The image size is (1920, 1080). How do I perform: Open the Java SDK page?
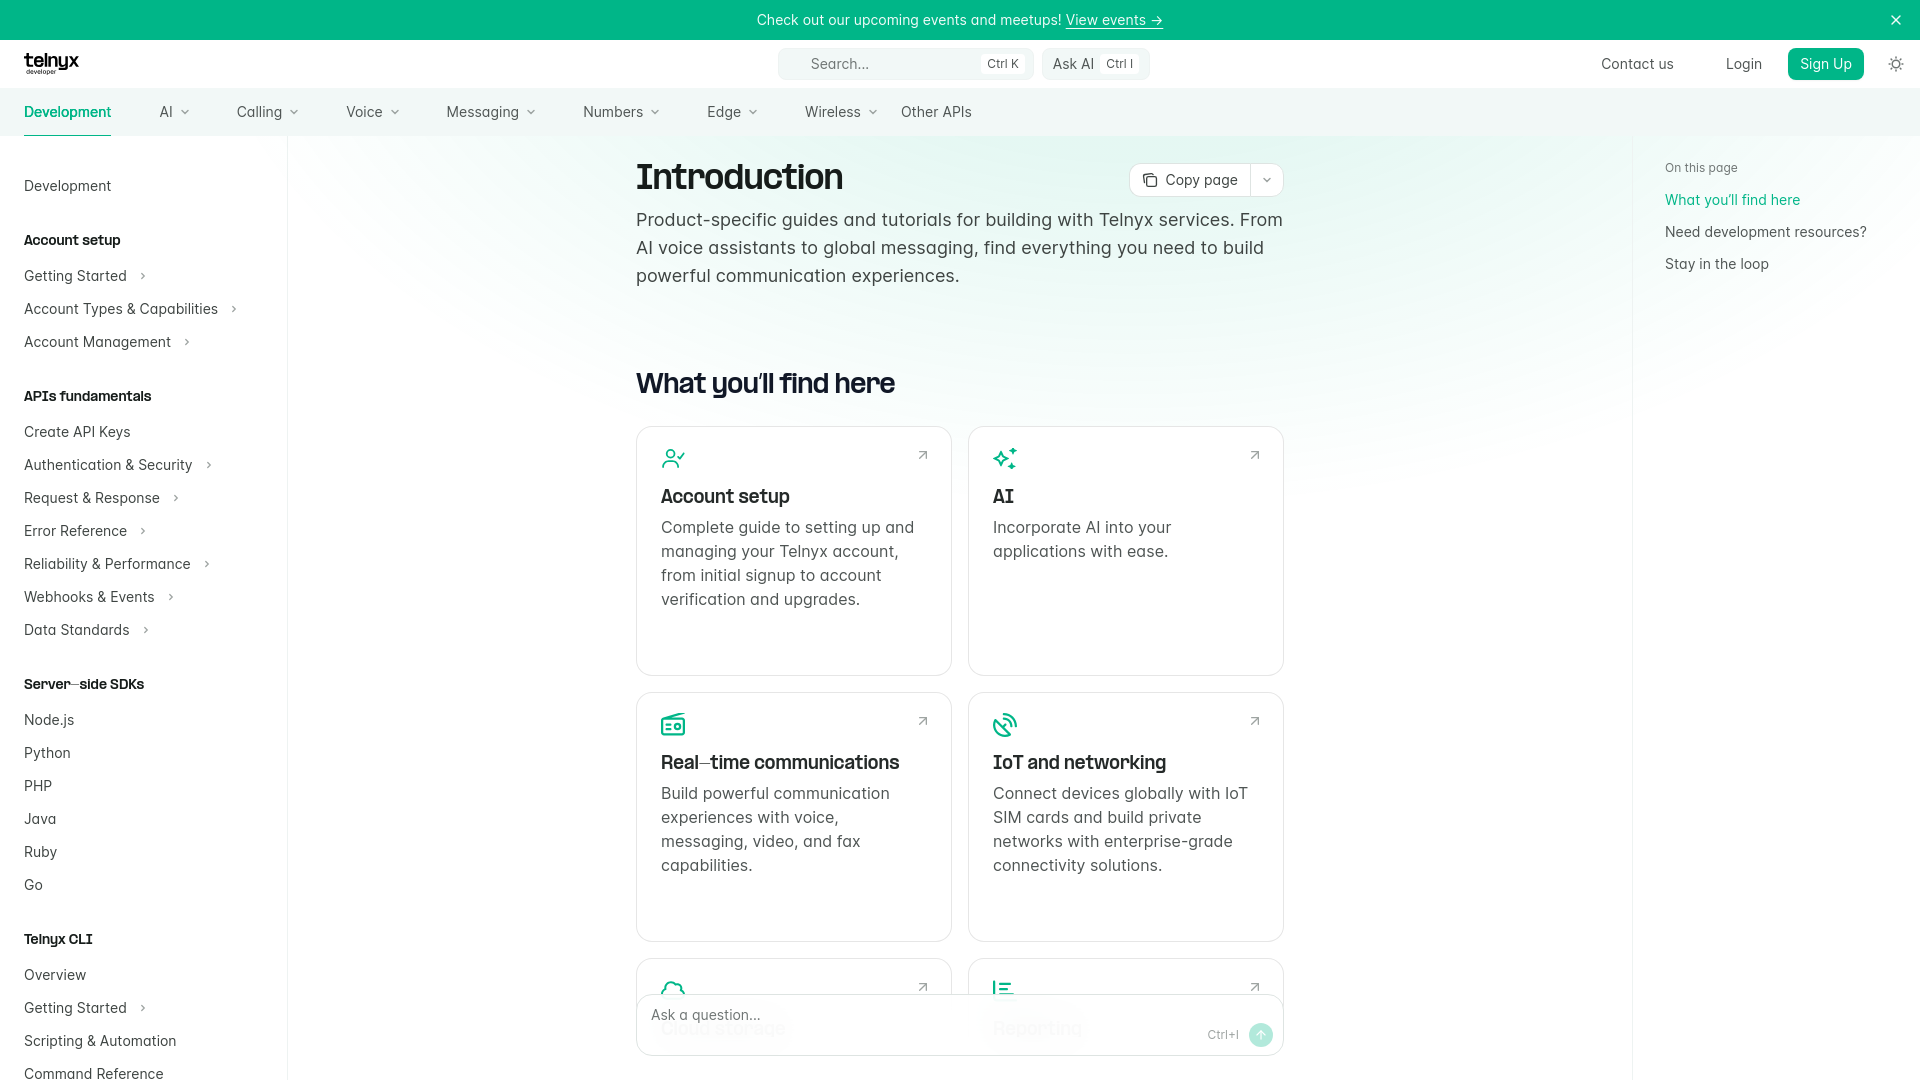(x=40, y=819)
